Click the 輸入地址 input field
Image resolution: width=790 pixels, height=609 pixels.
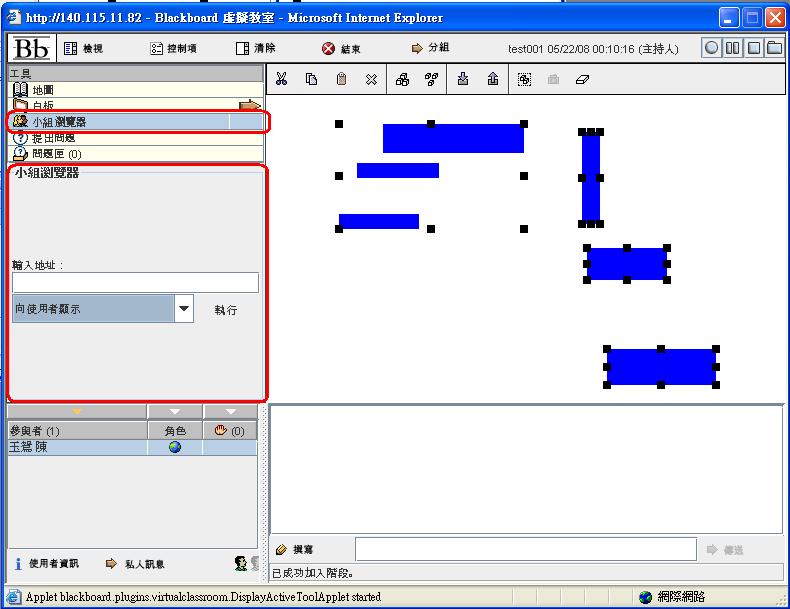[135, 283]
